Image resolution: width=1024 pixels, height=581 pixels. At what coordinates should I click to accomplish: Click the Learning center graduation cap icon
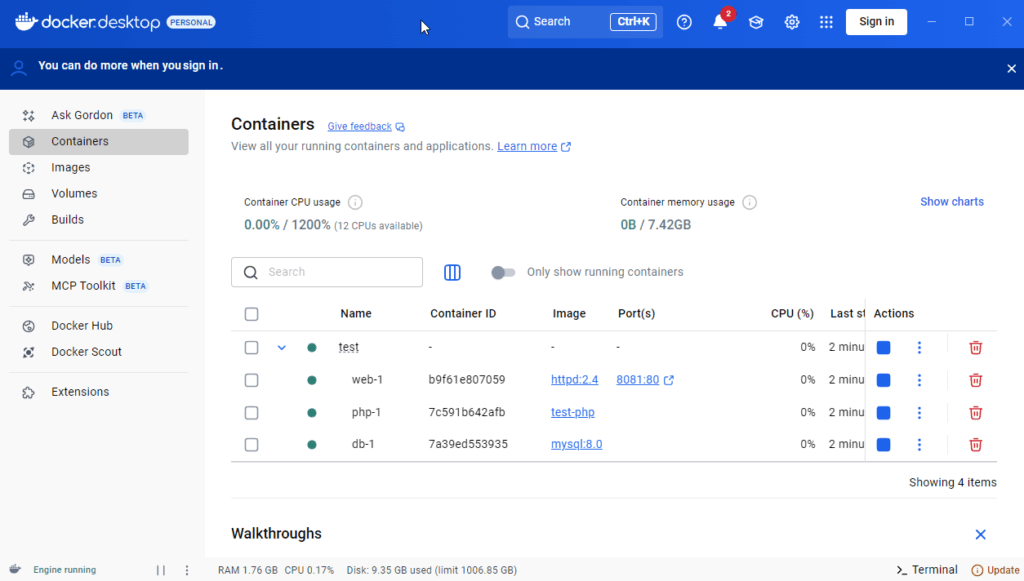[756, 22]
